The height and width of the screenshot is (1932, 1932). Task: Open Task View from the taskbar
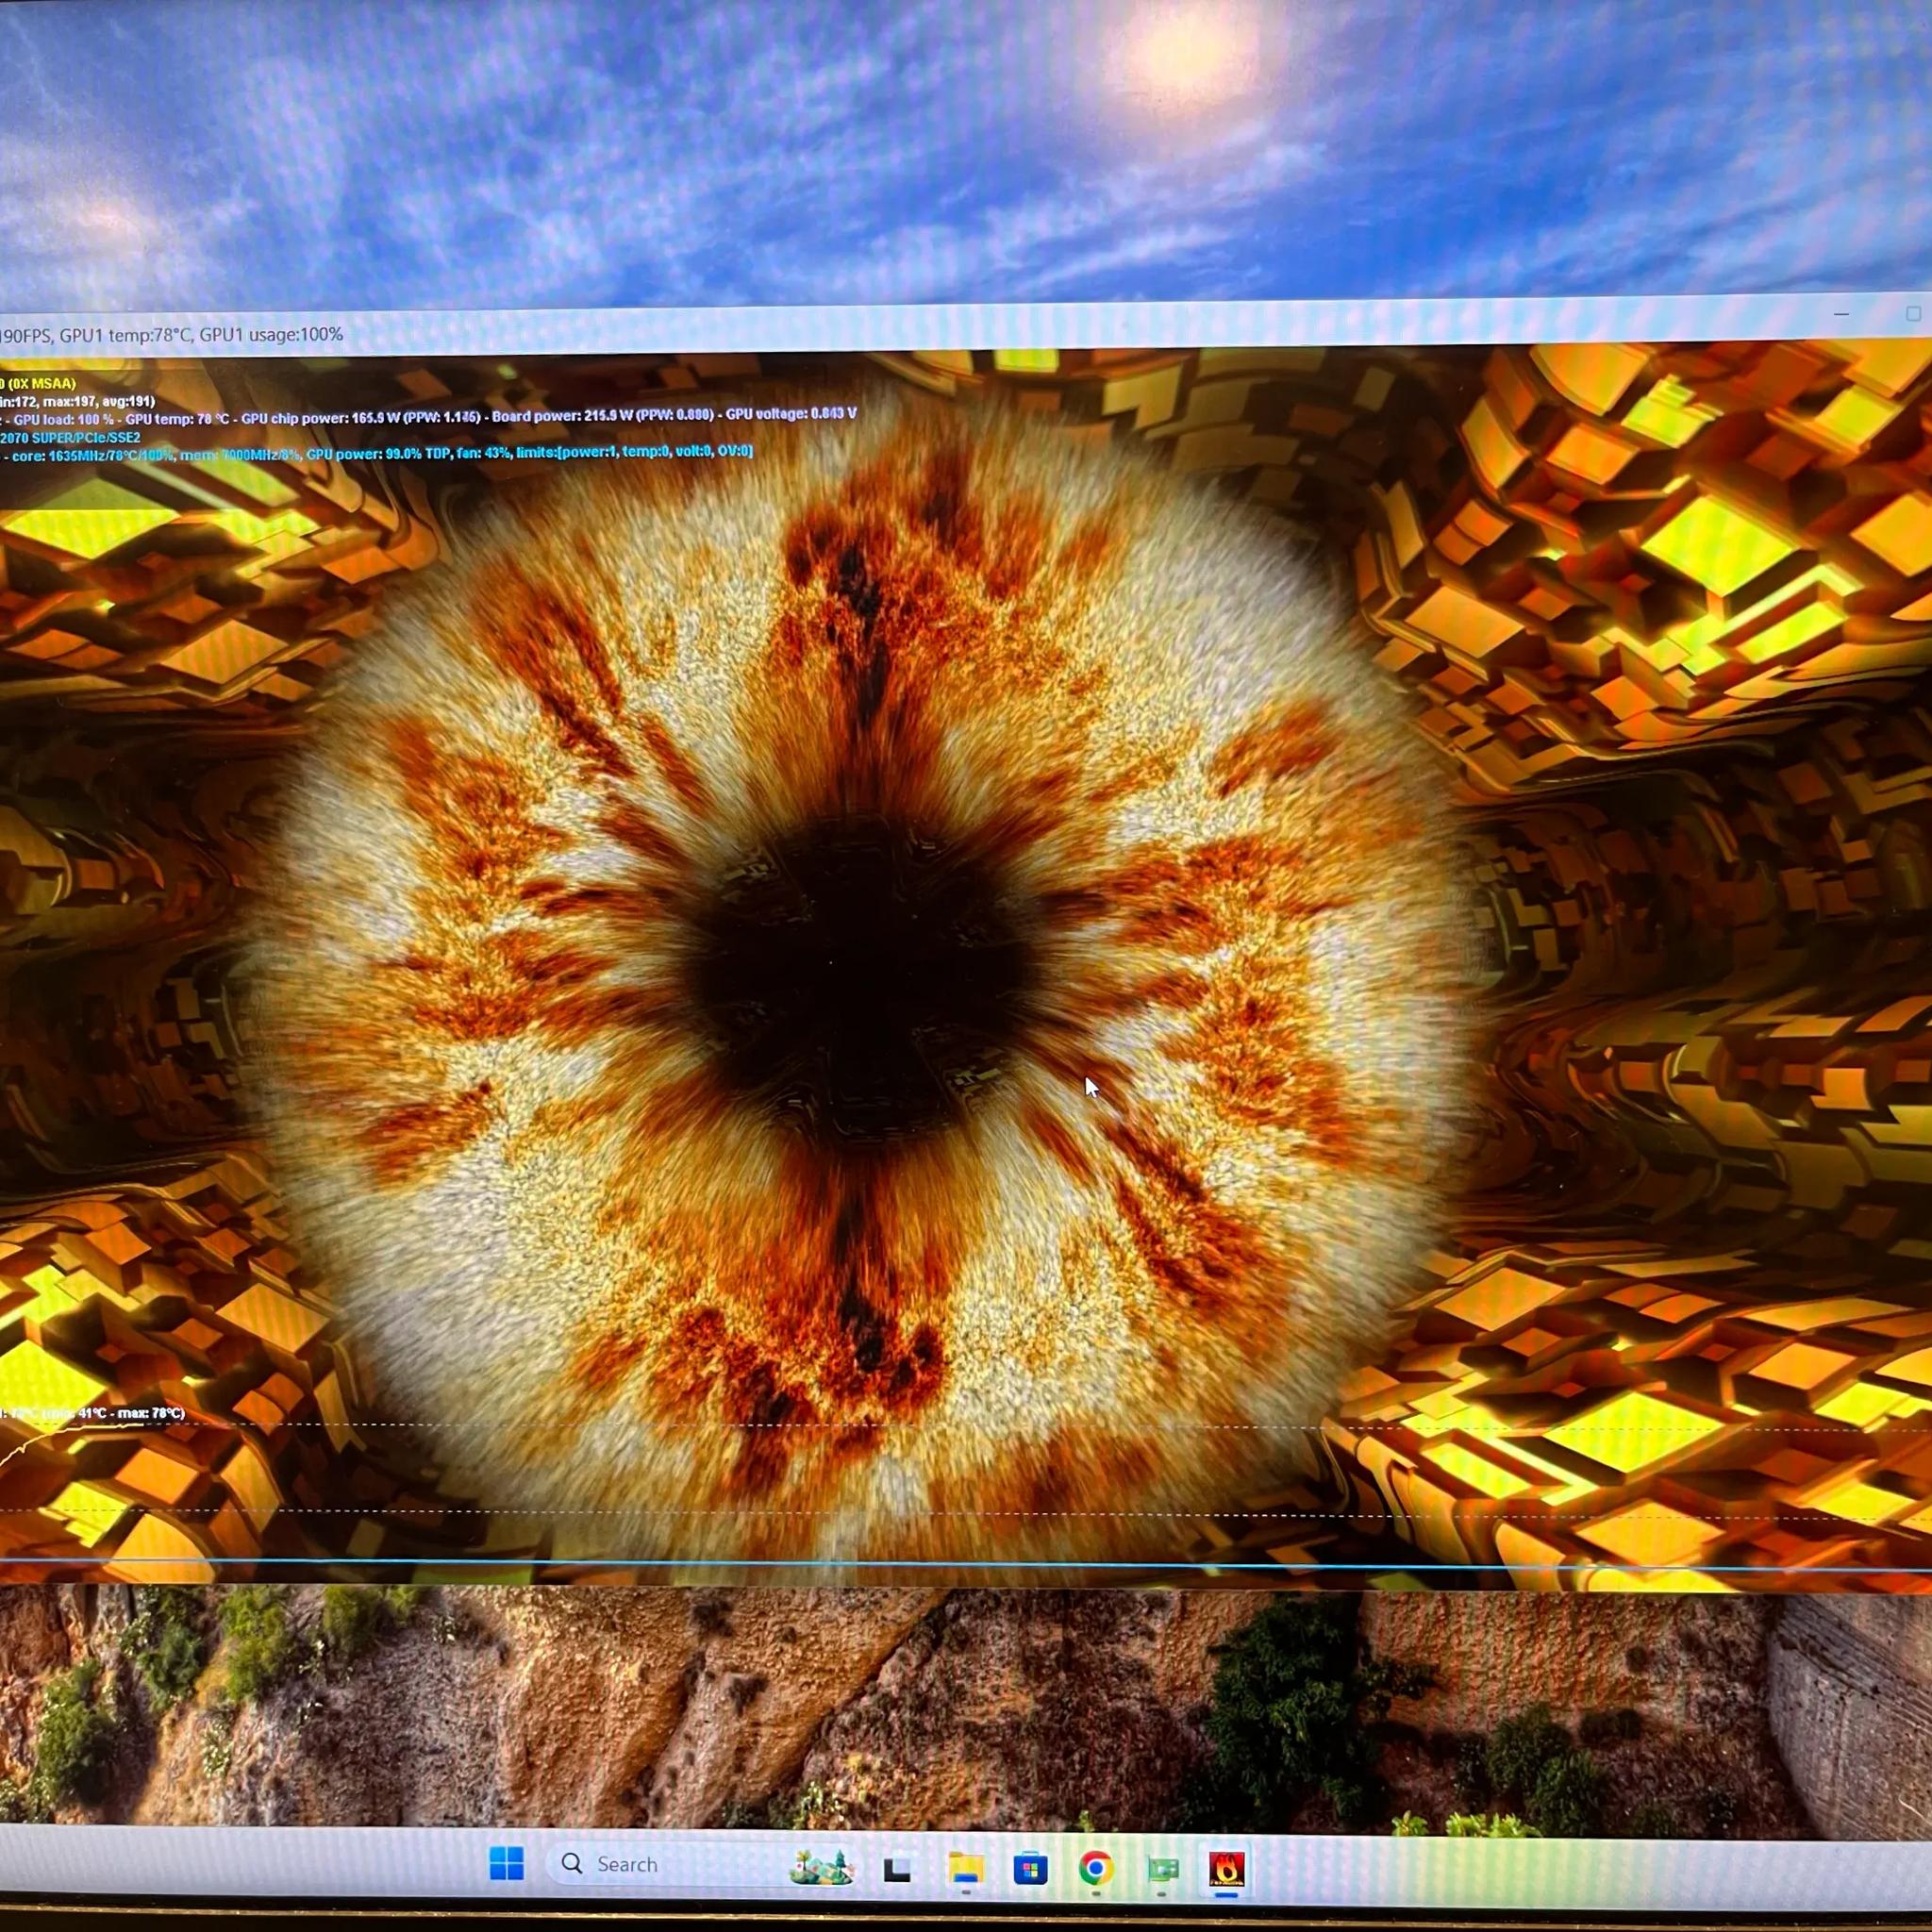[x=897, y=1868]
